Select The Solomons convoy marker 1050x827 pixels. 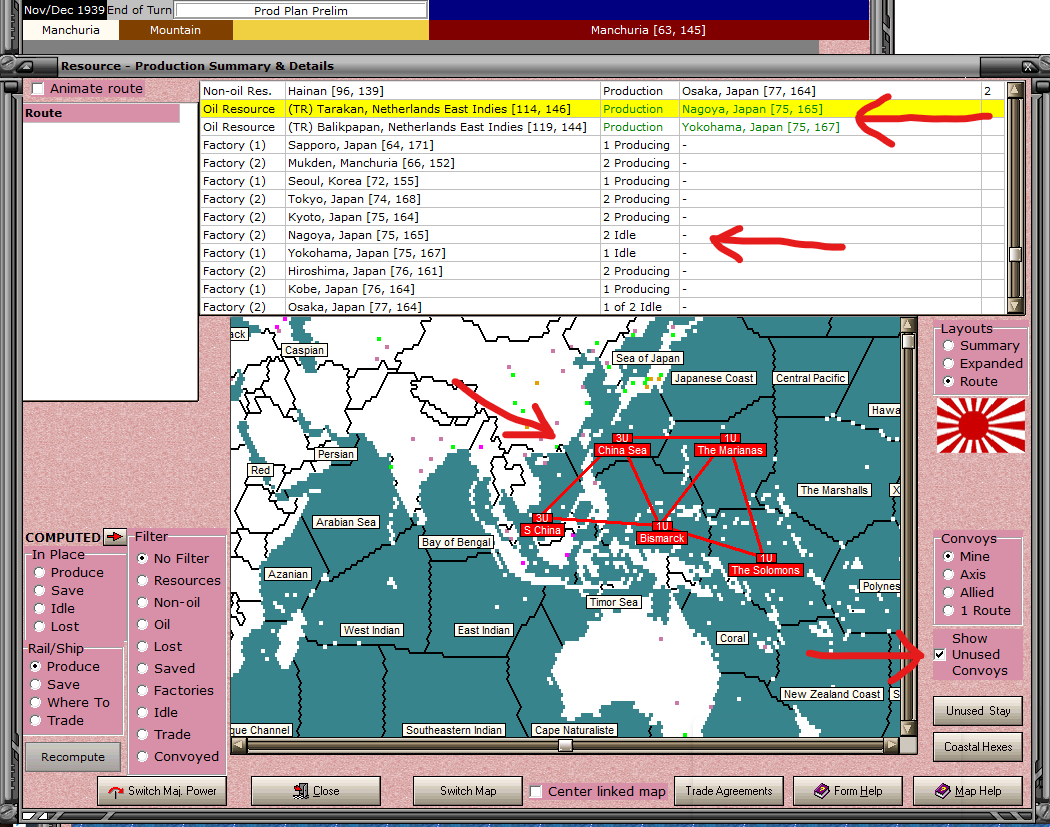click(765, 565)
